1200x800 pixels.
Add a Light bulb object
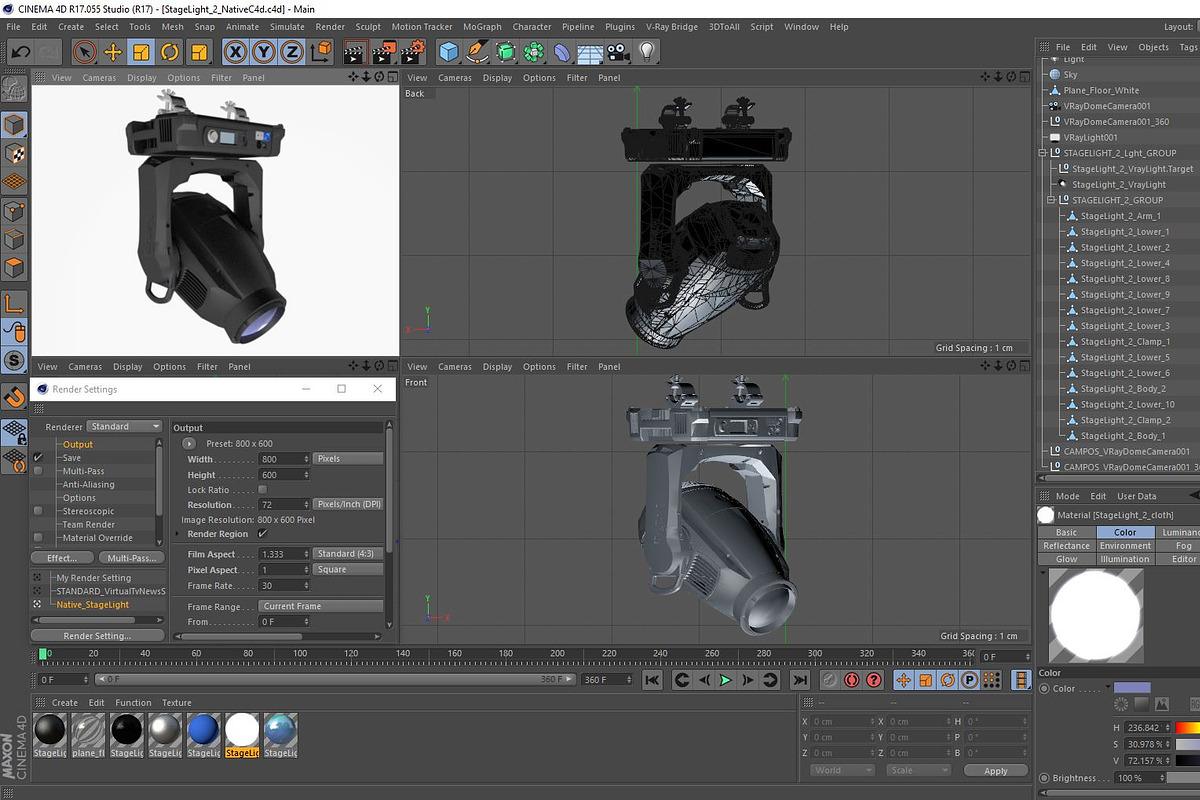click(x=647, y=51)
